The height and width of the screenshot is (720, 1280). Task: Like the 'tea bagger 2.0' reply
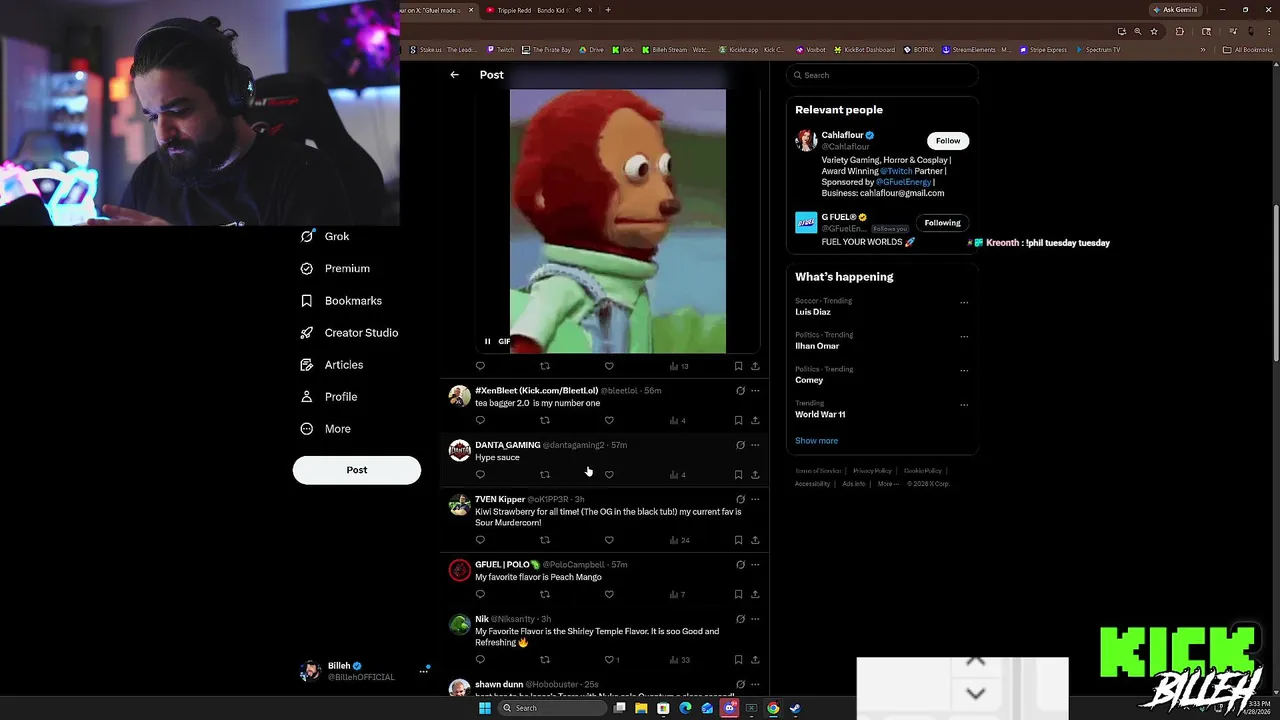click(609, 420)
